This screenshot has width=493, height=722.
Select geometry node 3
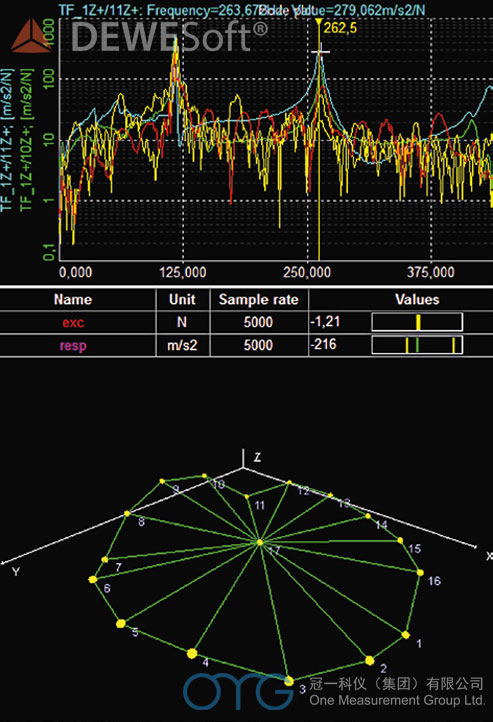pos(289,681)
